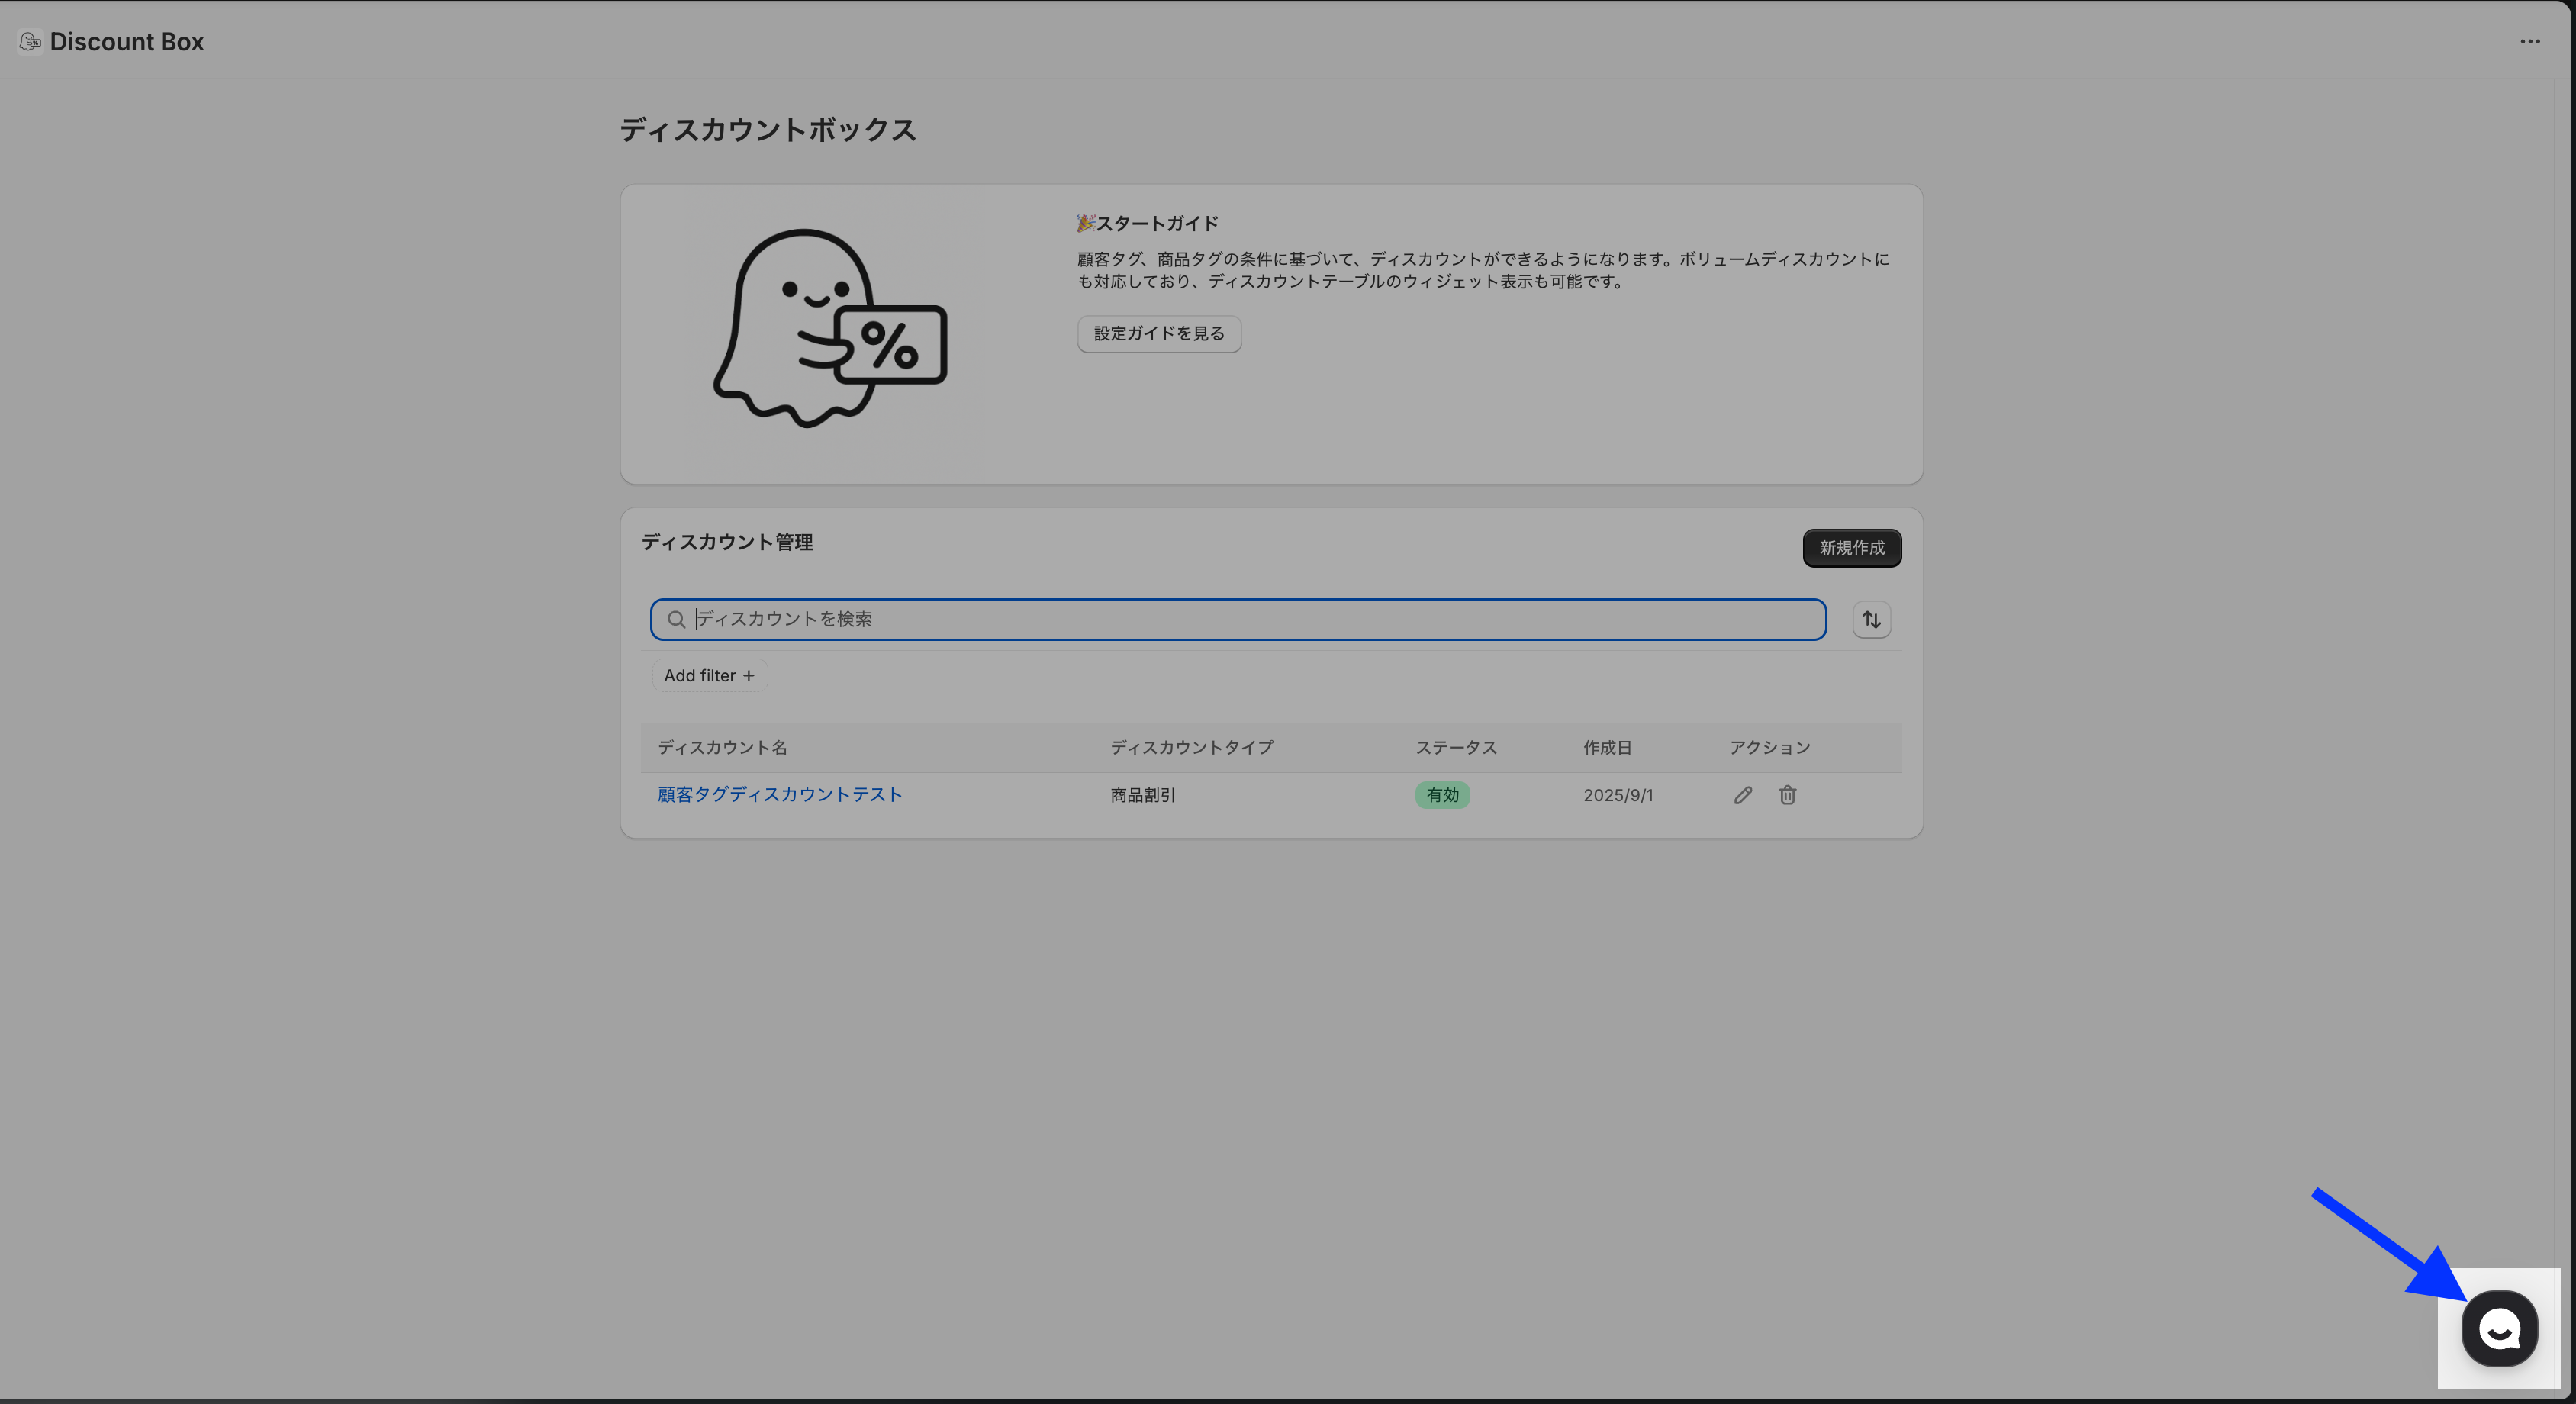Click the ghost discount illustration
2576x1404 pixels.
coord(829,329)
